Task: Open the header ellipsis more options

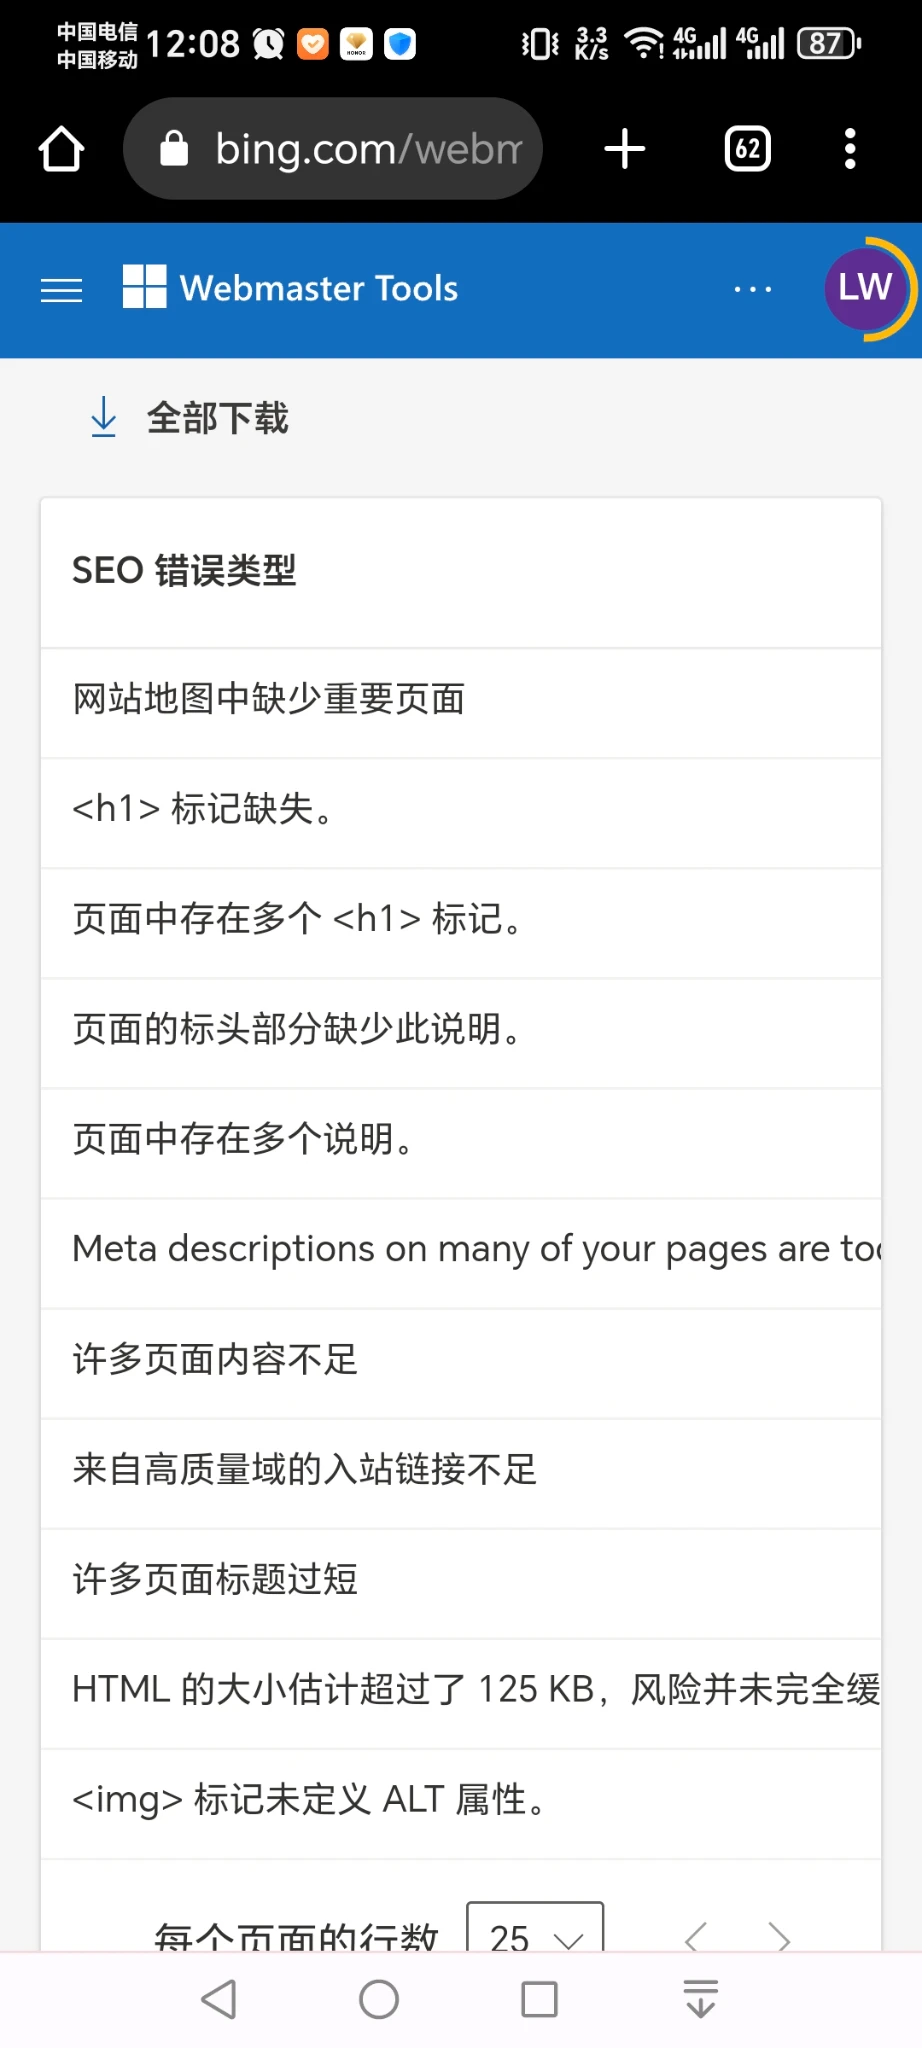Action: pyautogui.click(x=752, y=290)
